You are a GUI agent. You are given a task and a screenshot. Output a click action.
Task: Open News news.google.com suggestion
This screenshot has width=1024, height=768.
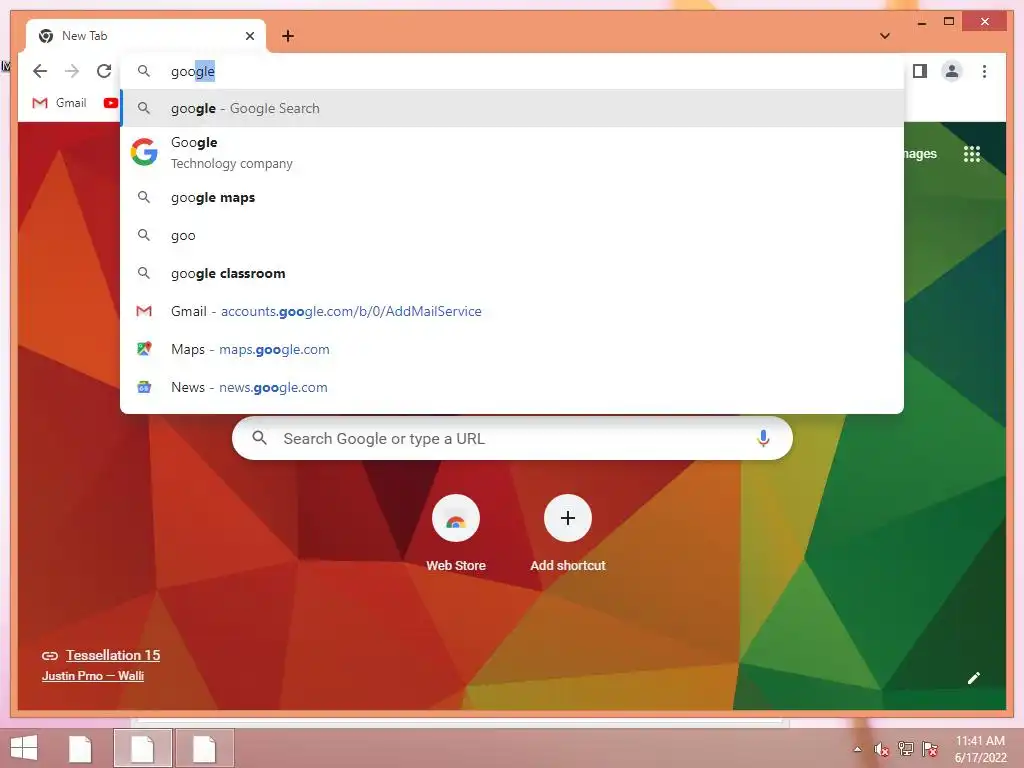coord(512,387)
